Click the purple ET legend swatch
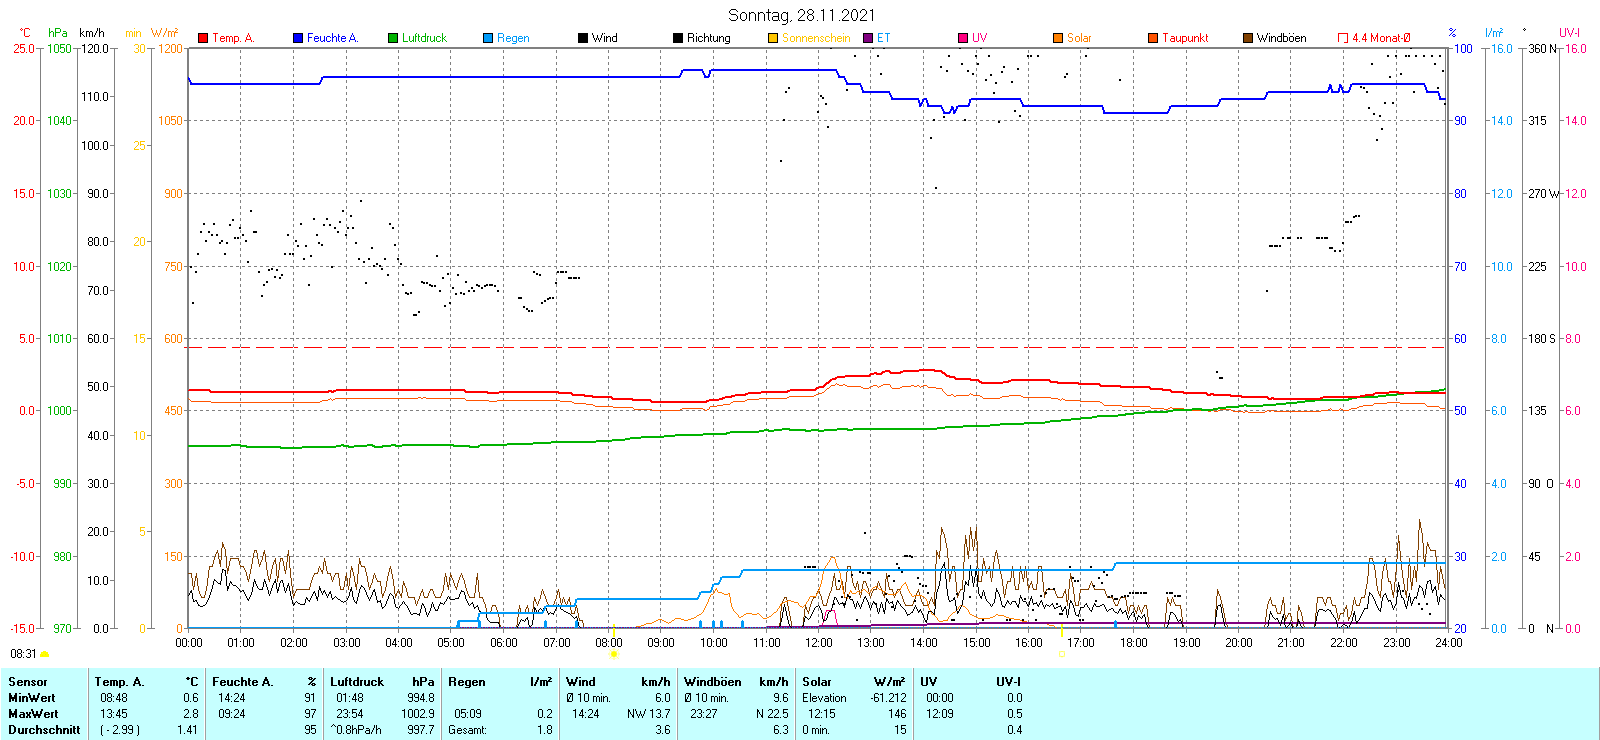This screenshot has width=1600, height=740. coord(868,38)
